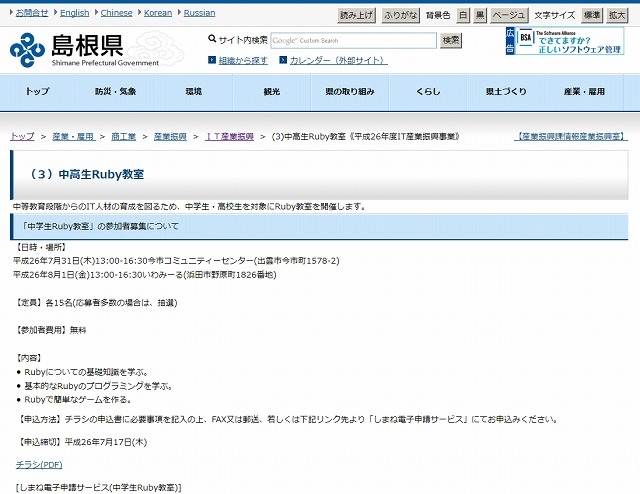
Task: Open the 防災・気象 navigation tab
Action: pos(116,92)
